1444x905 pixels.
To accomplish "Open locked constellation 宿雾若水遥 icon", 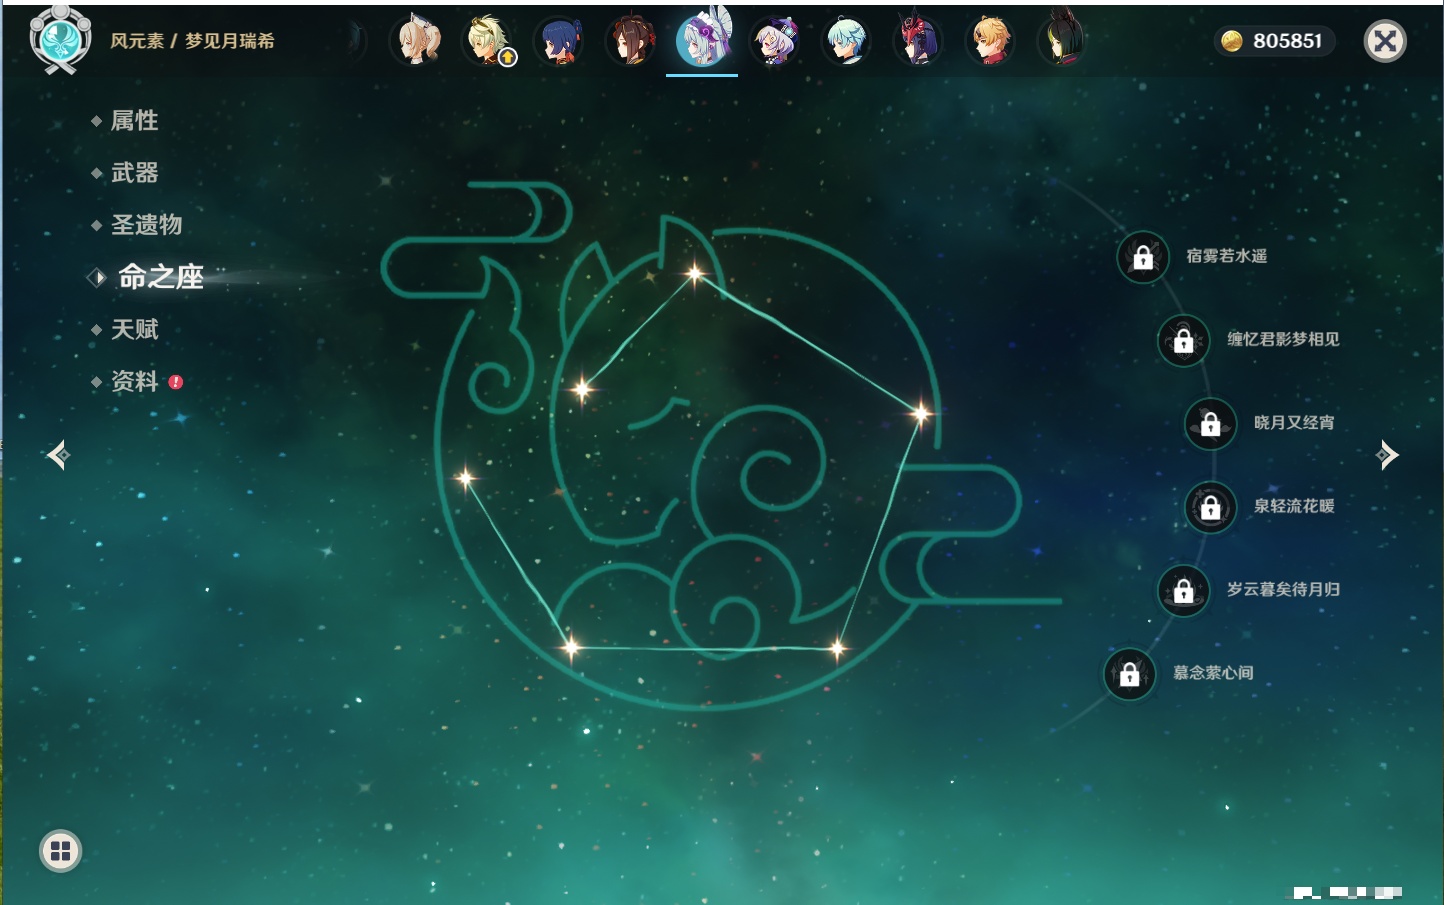I will tap(1143, 257).
